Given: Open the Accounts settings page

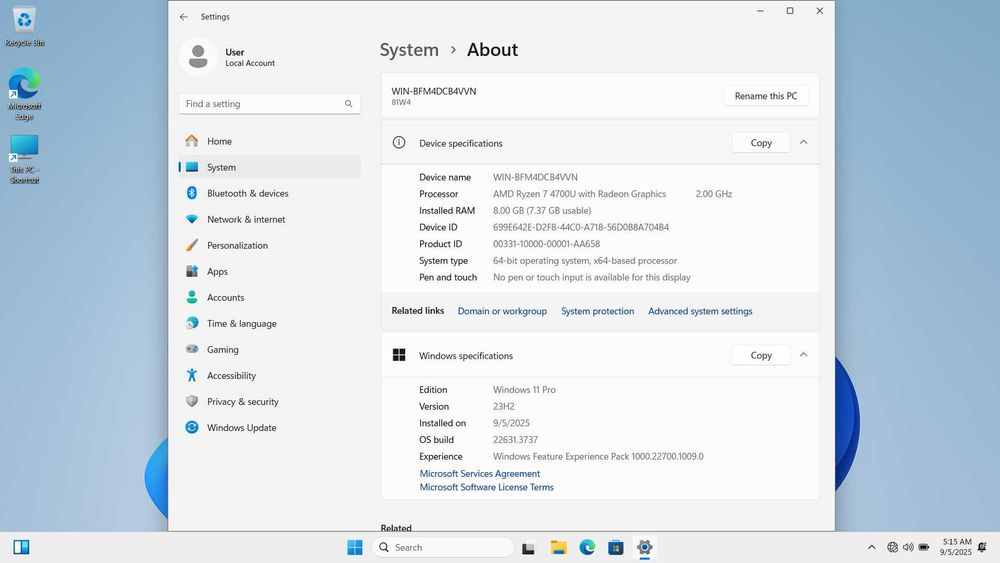Looking at the screenshot, I should click(x=270, y=297).
